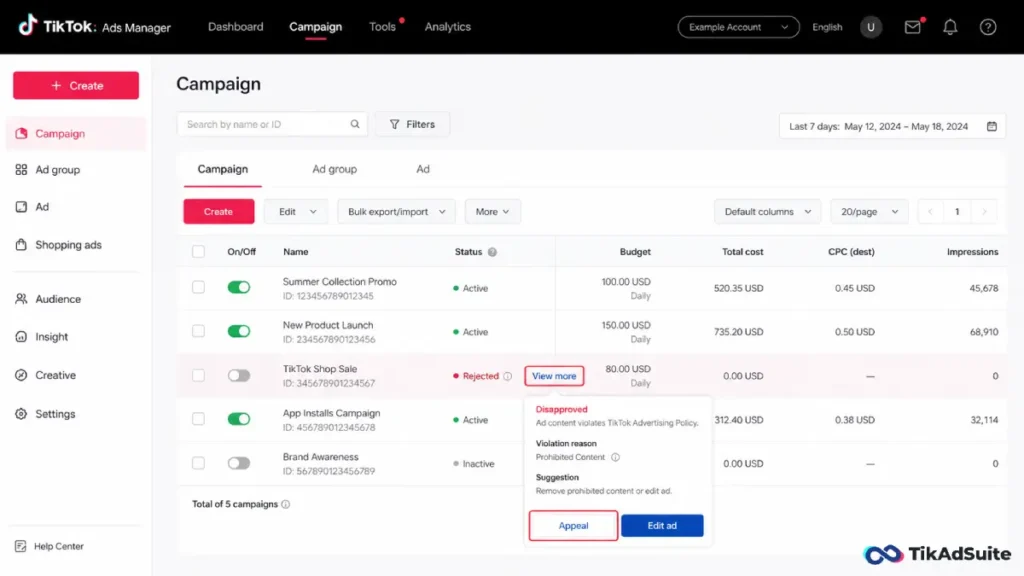Click the App Installs Campaign name
Viewport: 1024px width, 576px height.
tap(331, 413)
